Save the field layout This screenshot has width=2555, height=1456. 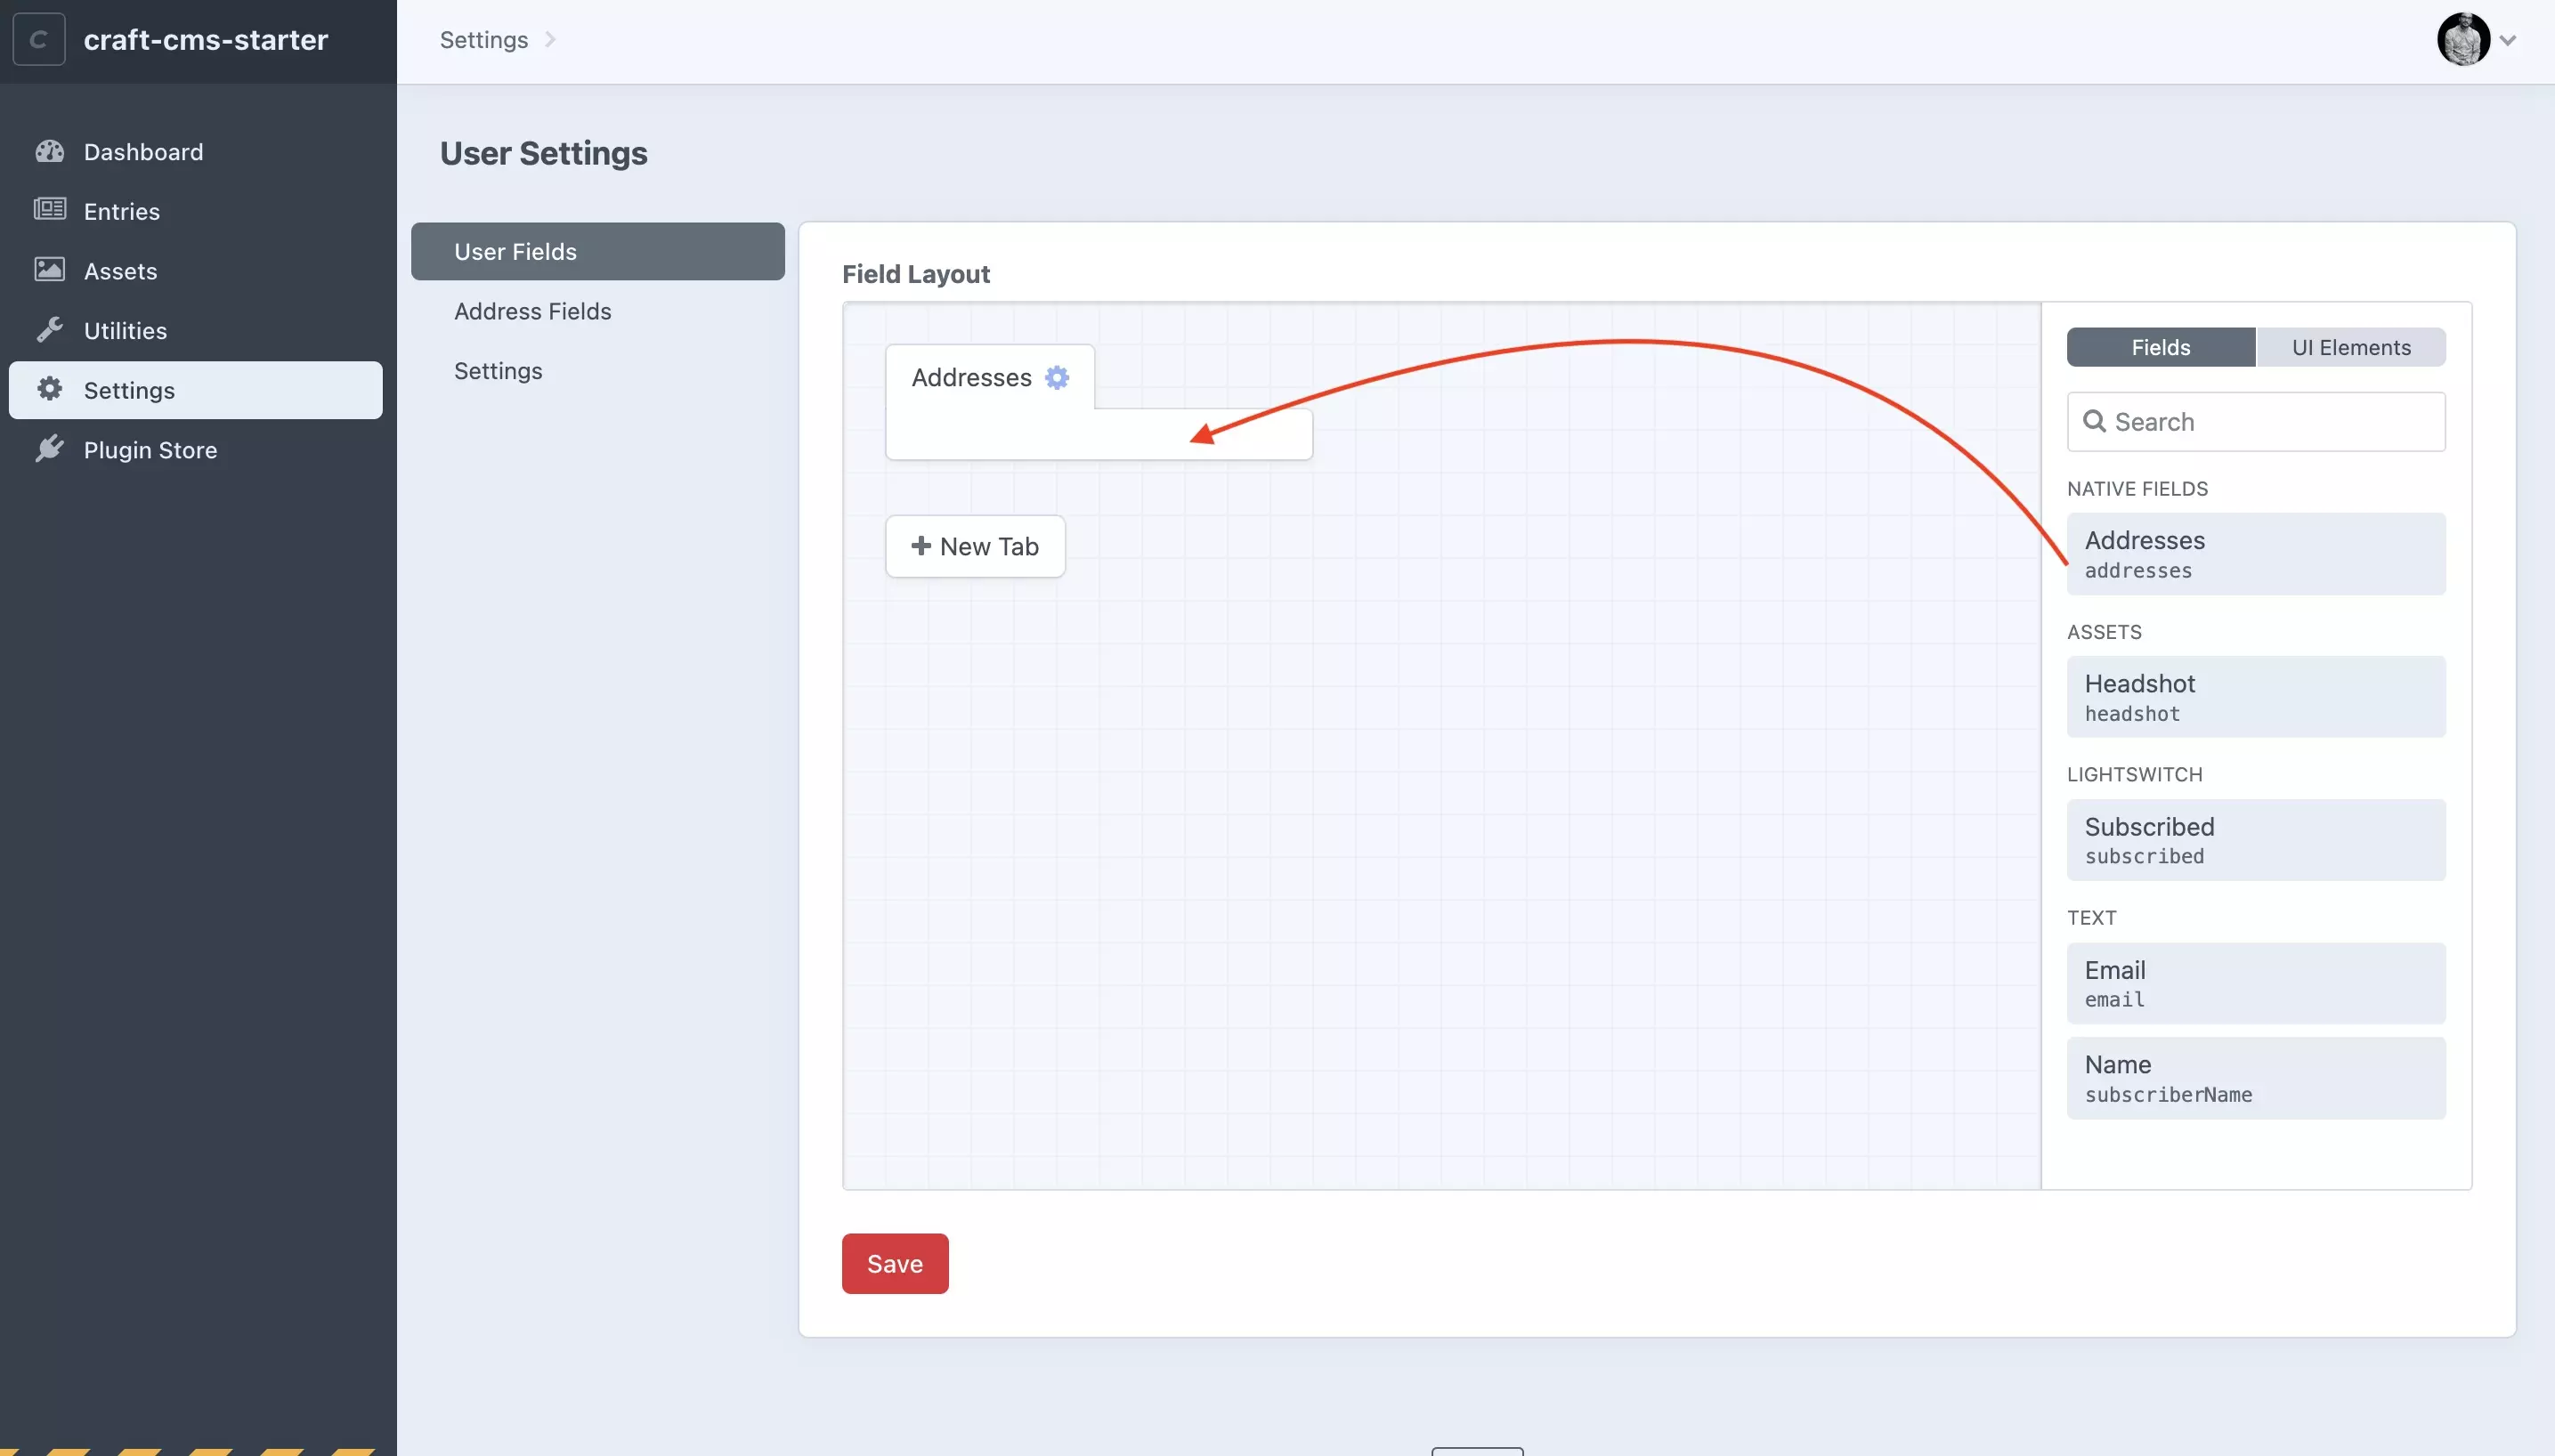[x=895, y=1263]
